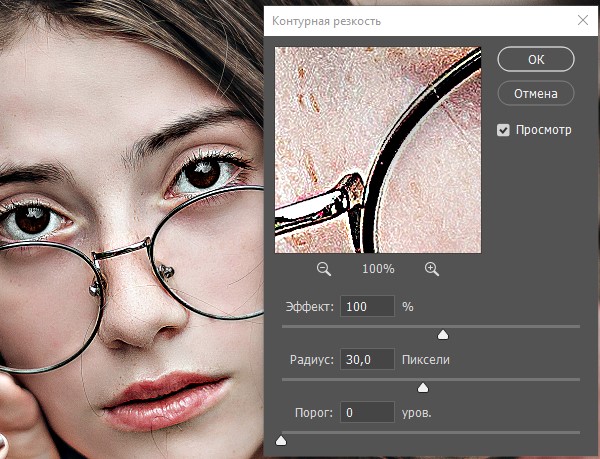Click the woman's lips in the canvas photo
Viewport: 600px width, 459px height.
pos(166,400)
